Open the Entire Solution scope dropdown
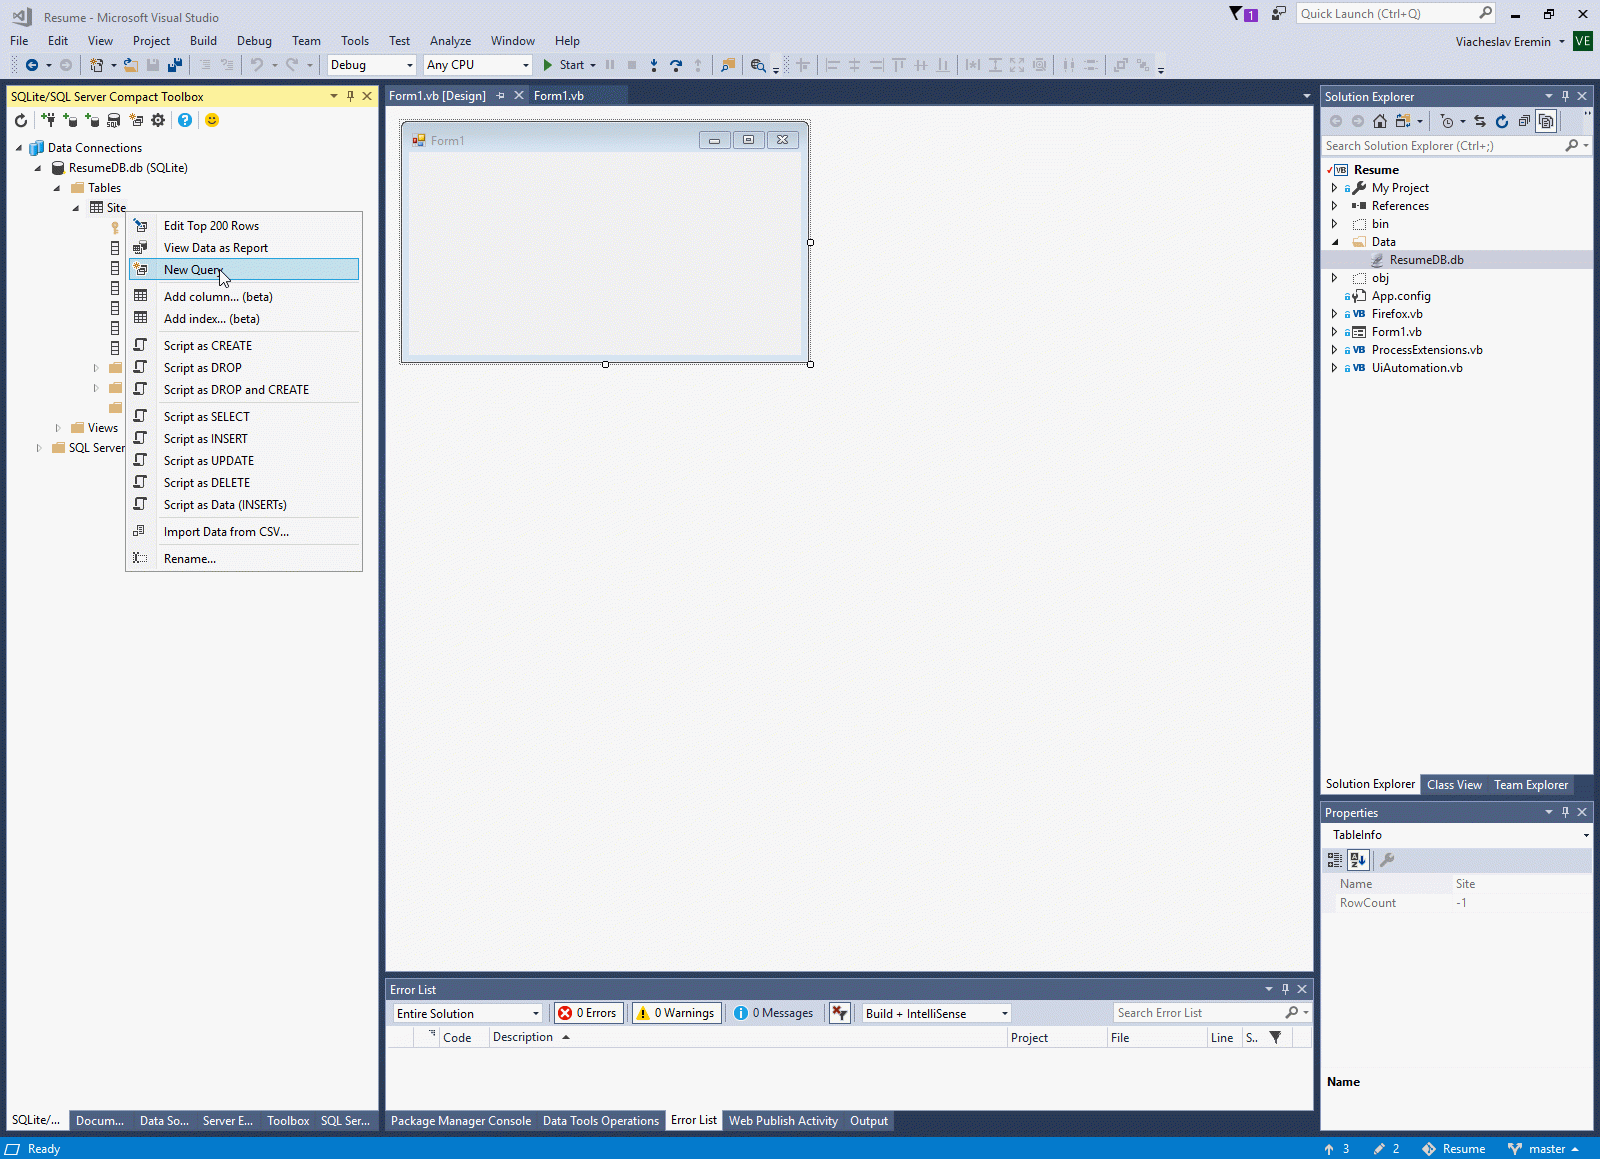The height and width of the screenshot is (1159, 1600). pos(467,1013)
